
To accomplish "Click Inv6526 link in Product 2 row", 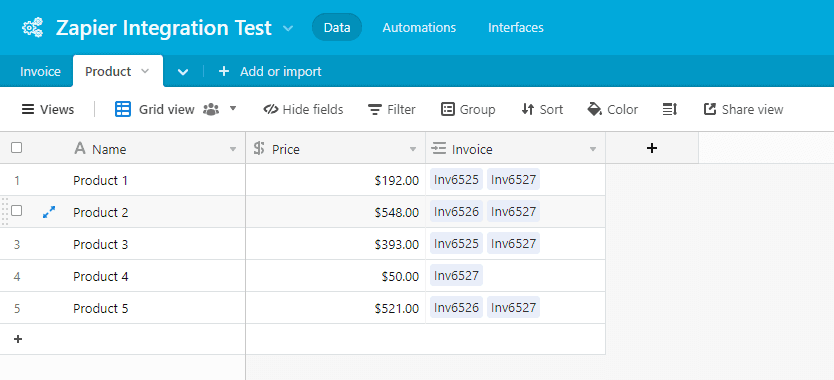I will coord(456,211).
